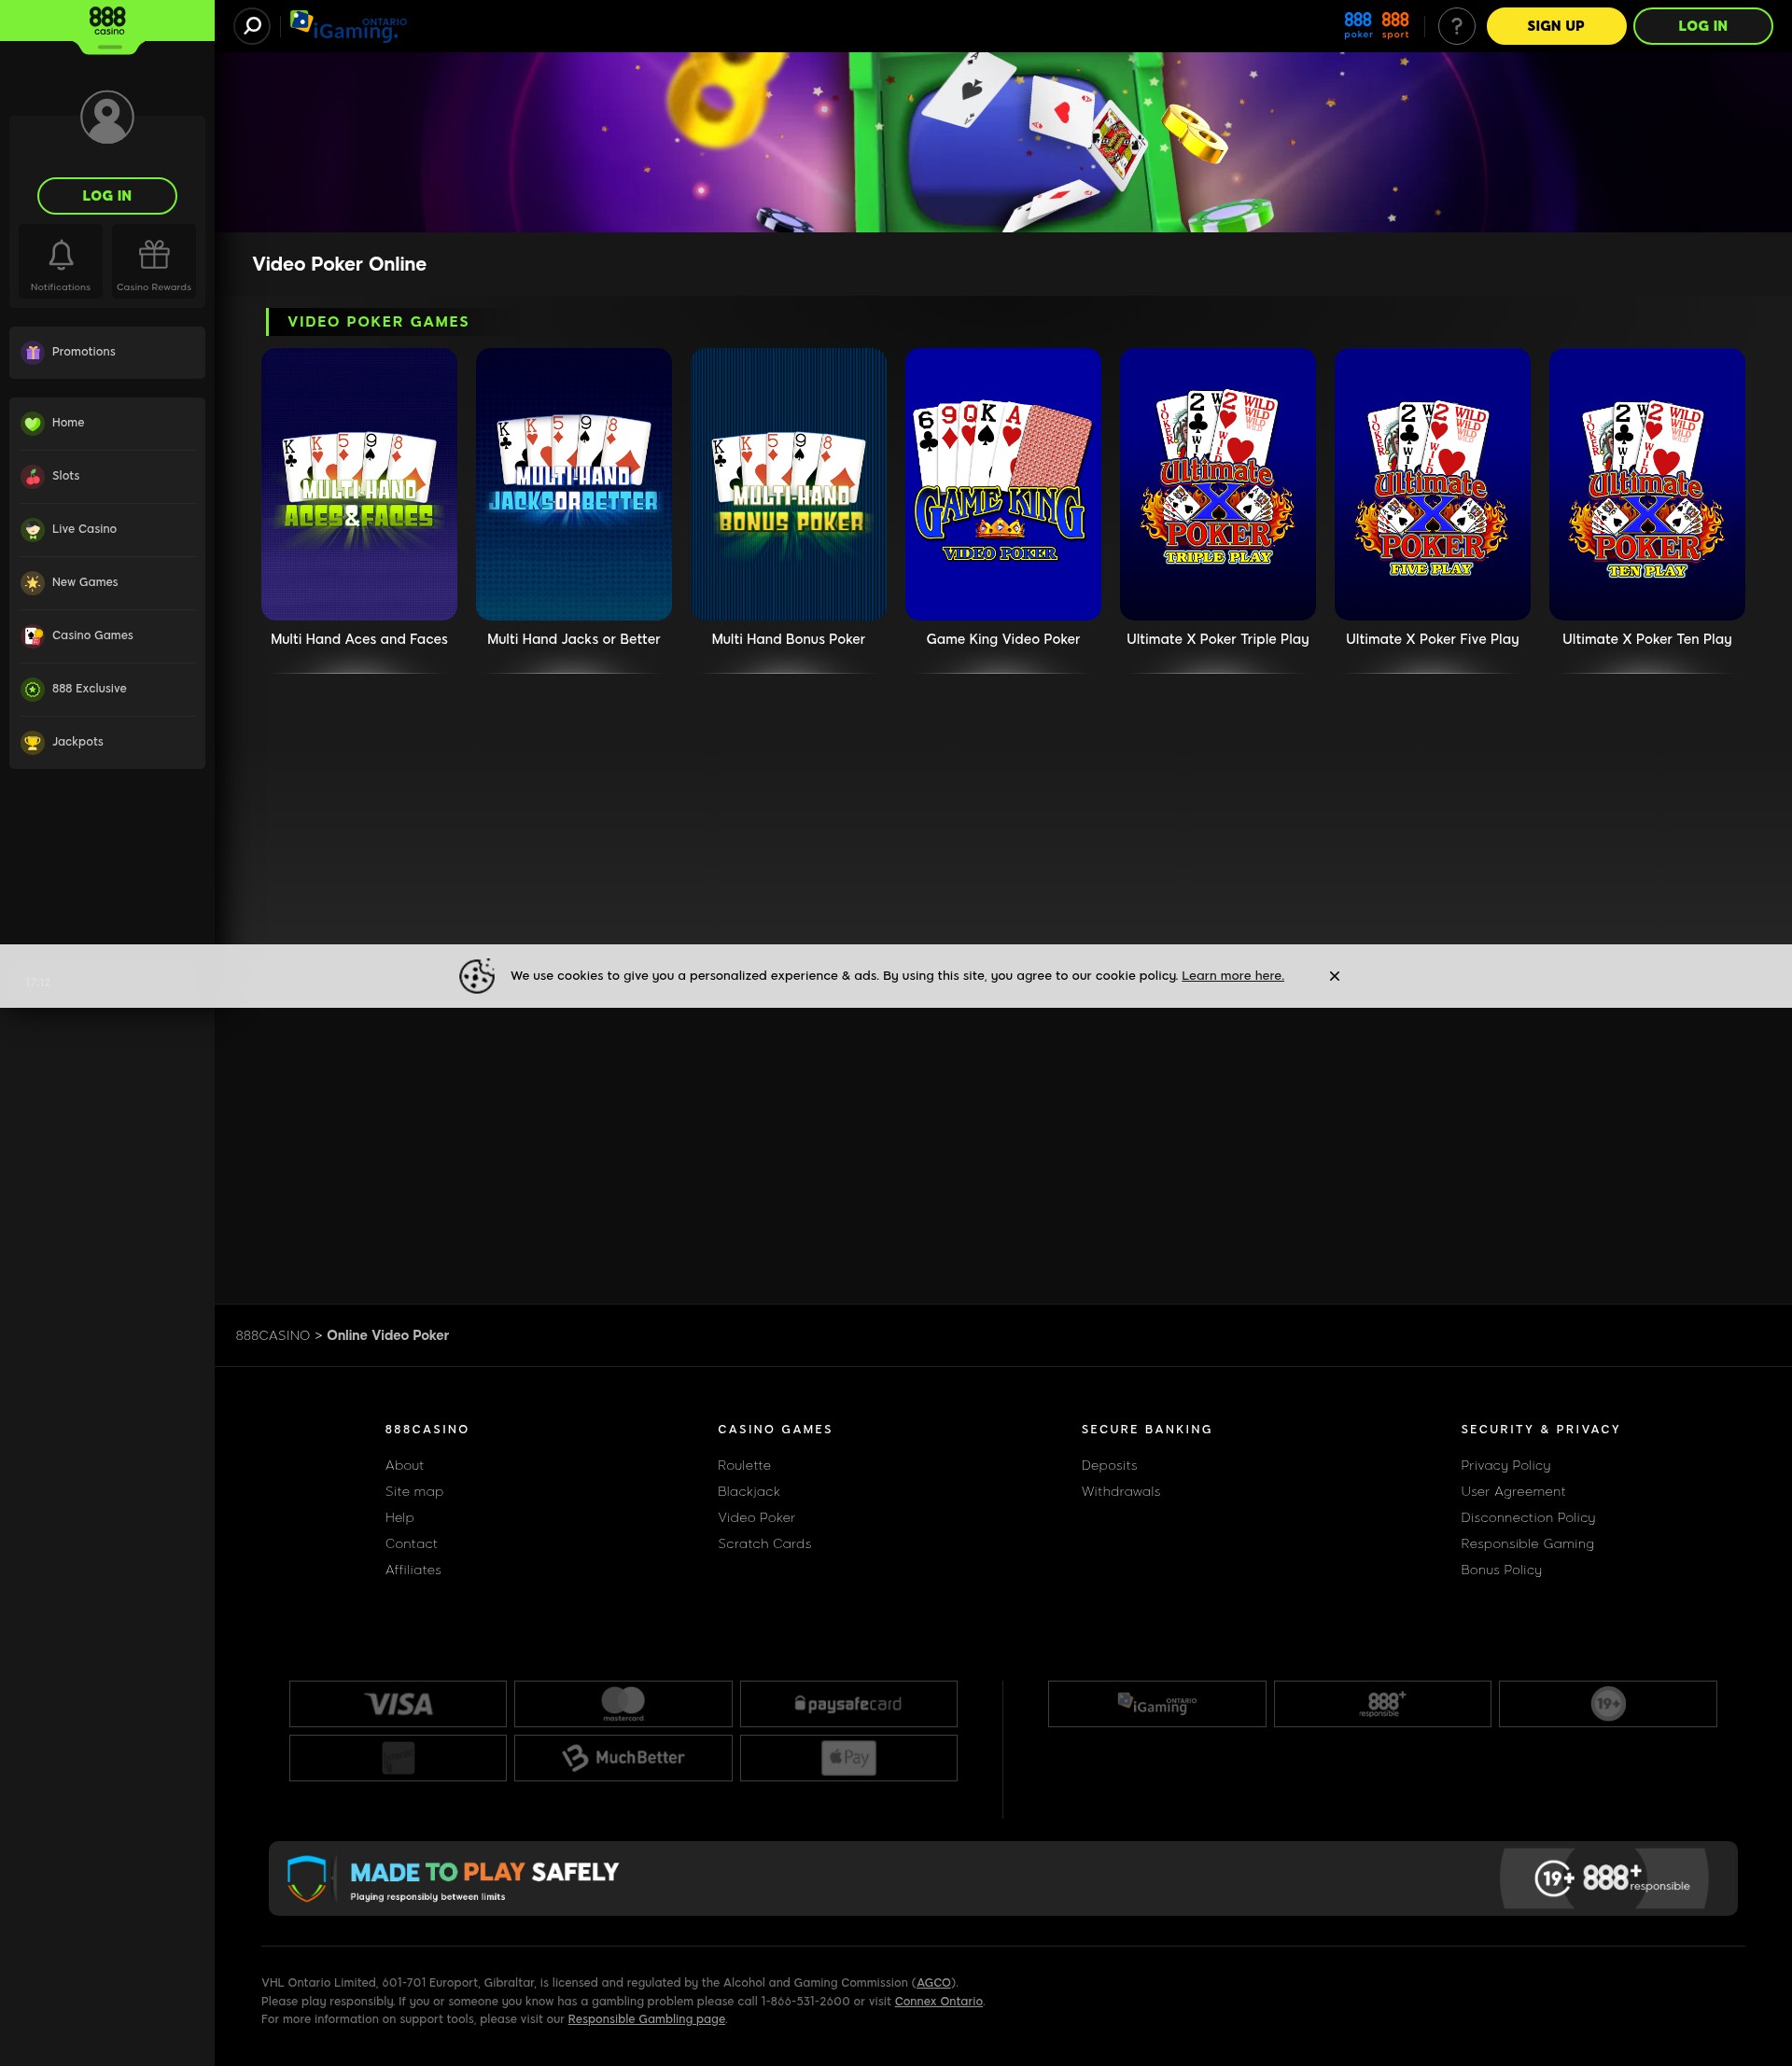Click the footer iGaming Ontario badge
Screen dimensions: 1792x2066
(1157, 1704)
